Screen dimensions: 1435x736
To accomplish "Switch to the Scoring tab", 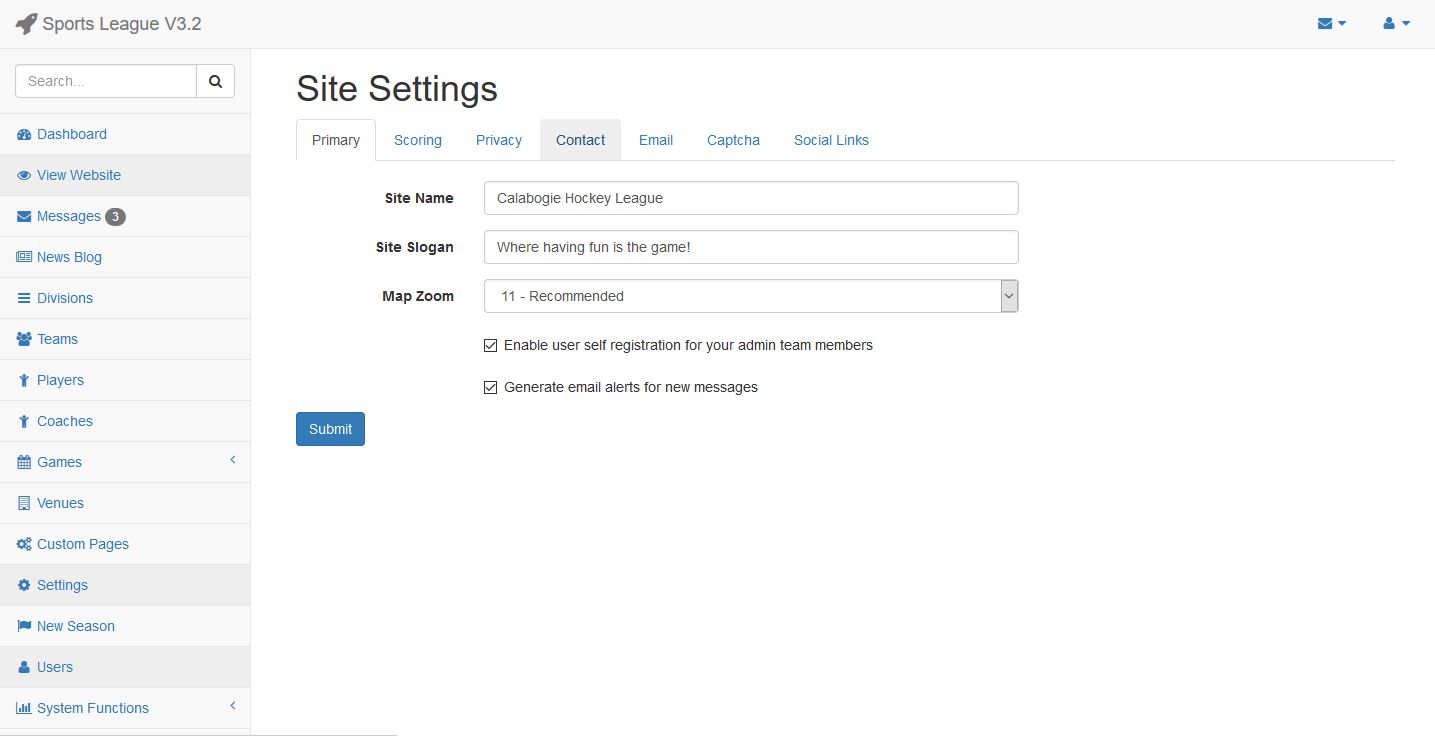I will click(418, 140).
